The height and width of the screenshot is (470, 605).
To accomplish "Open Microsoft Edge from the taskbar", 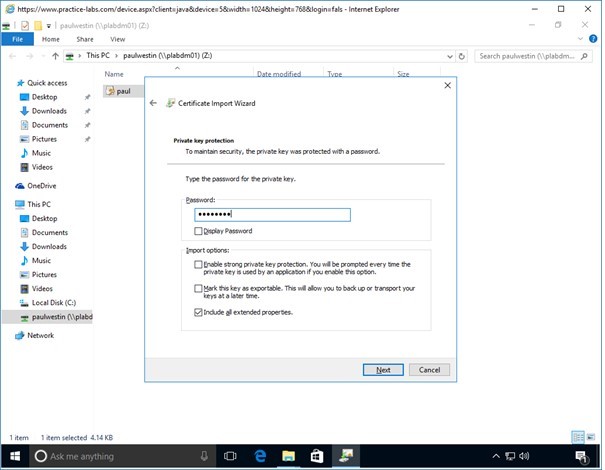I will 259,456.
